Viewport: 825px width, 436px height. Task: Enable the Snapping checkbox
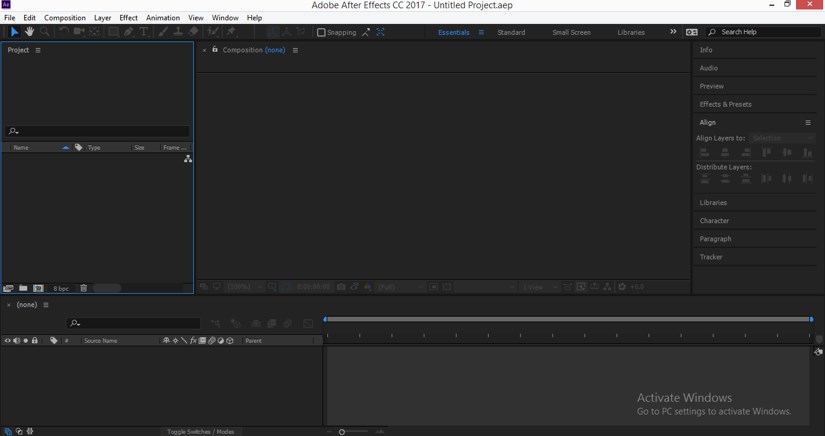(321, 33)
